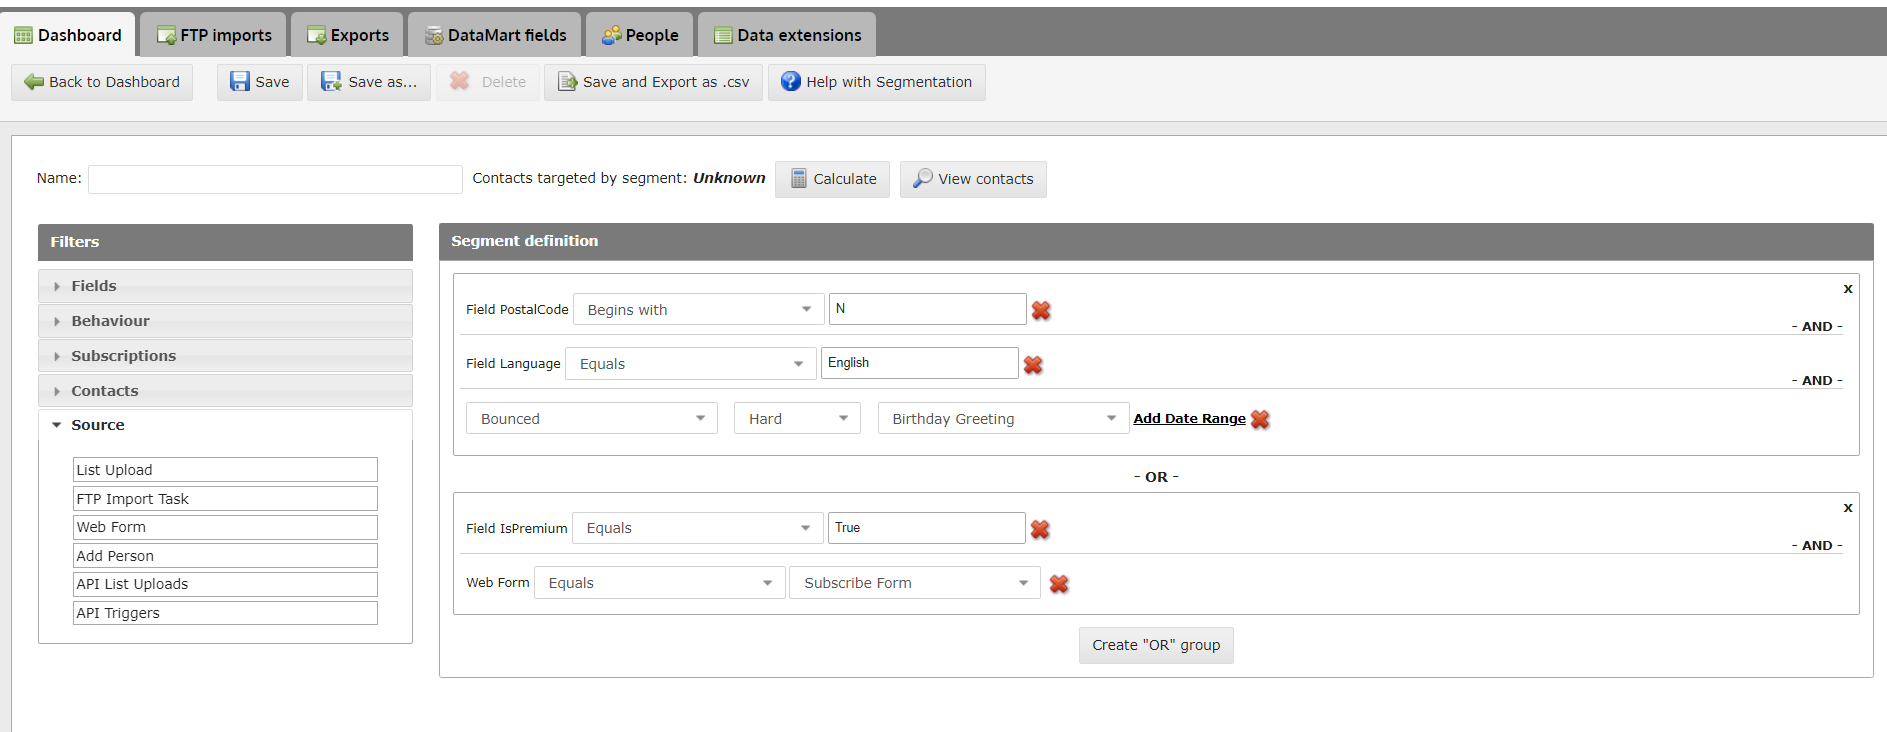Remove the Web Form condition row
This screenshot has height=732, width=1887.
click(x=1059, y=584)
